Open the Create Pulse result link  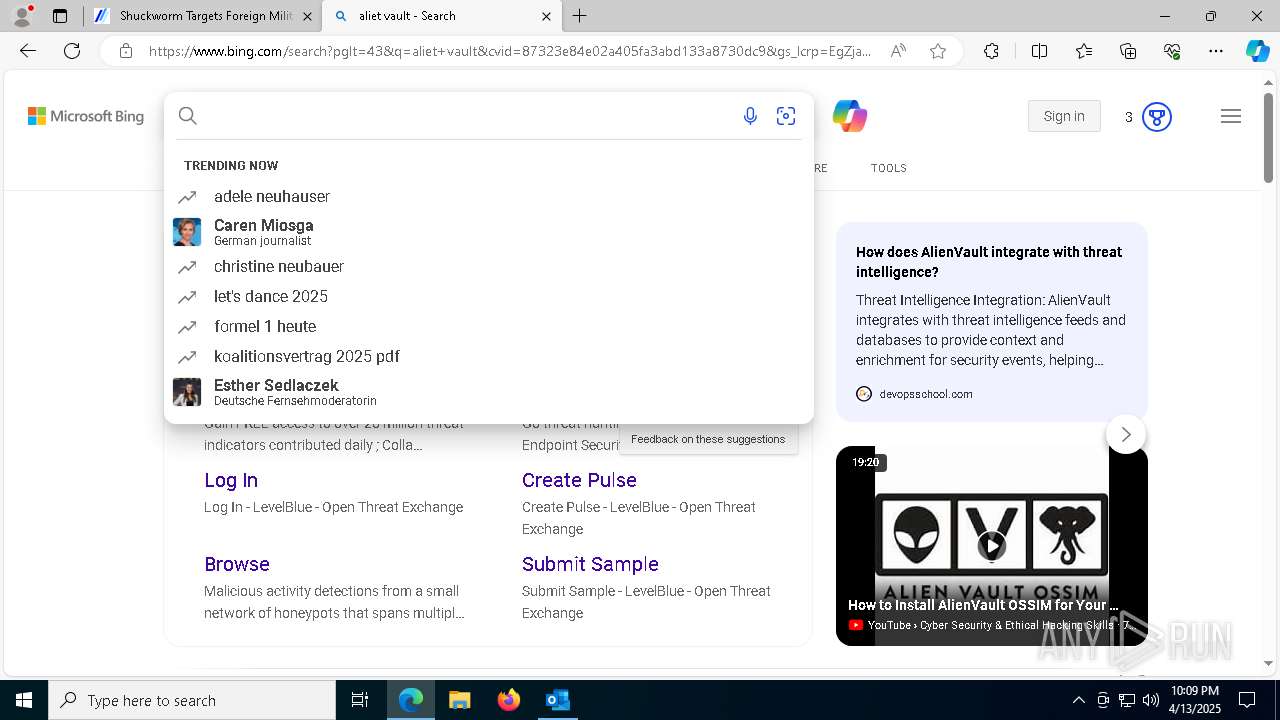pos(579,480)
